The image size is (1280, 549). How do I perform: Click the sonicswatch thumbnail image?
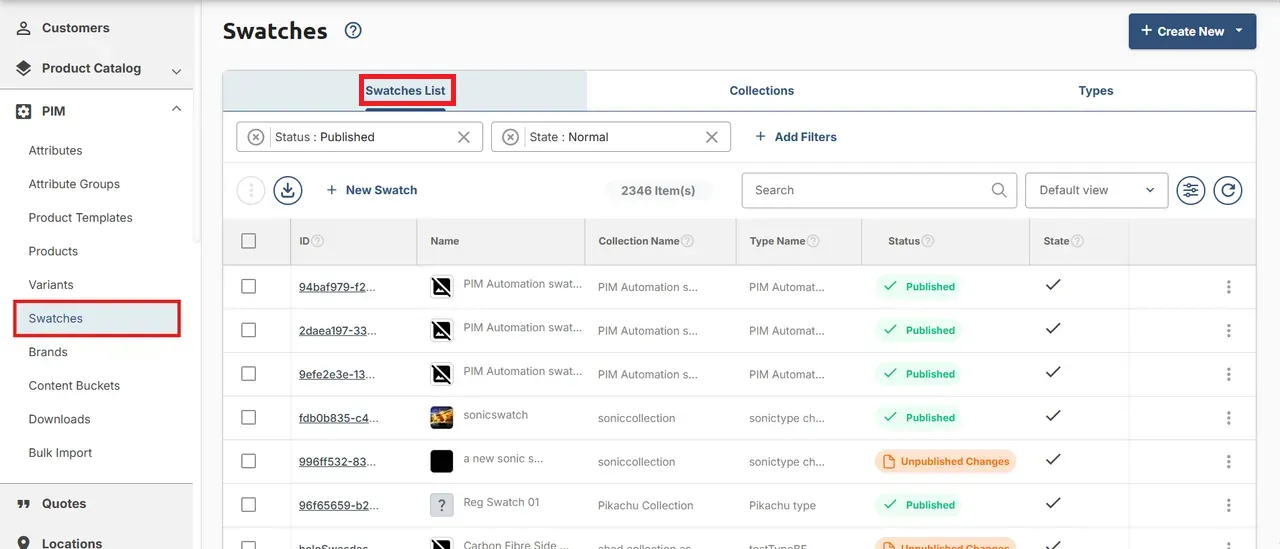point(441,418)
